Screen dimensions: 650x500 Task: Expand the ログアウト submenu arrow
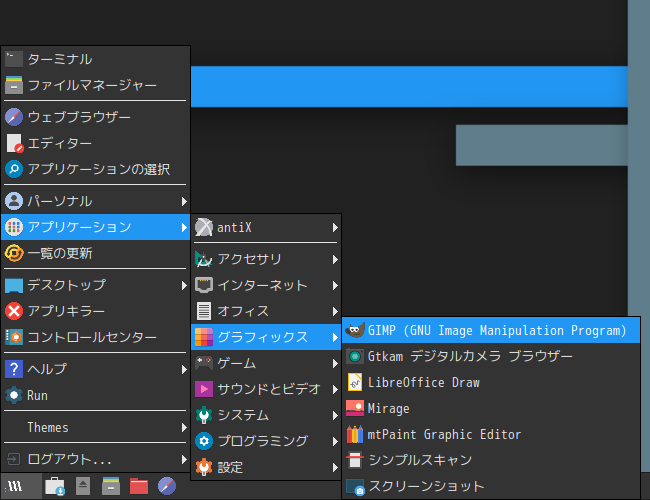(184, 459)
